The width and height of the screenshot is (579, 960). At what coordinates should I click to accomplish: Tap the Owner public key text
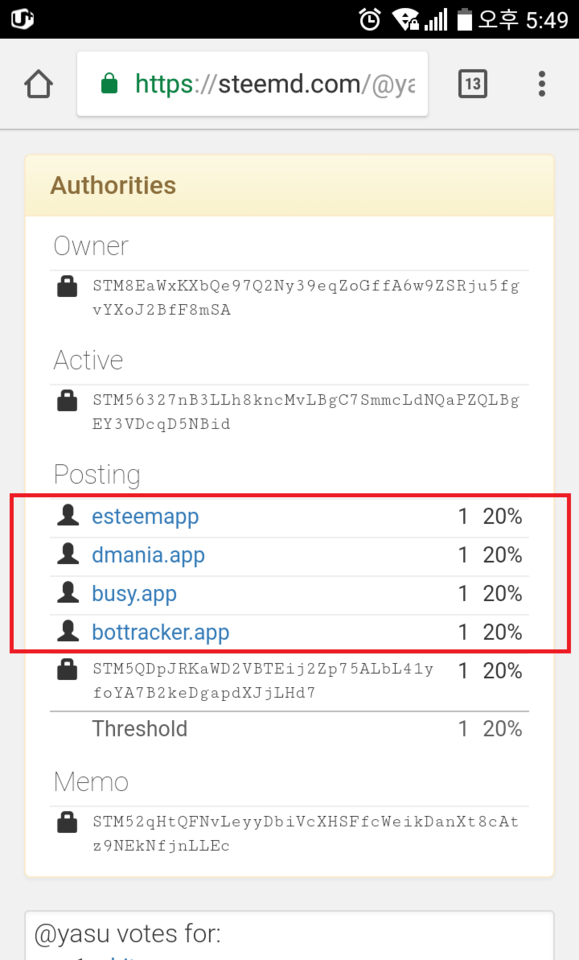306,298
